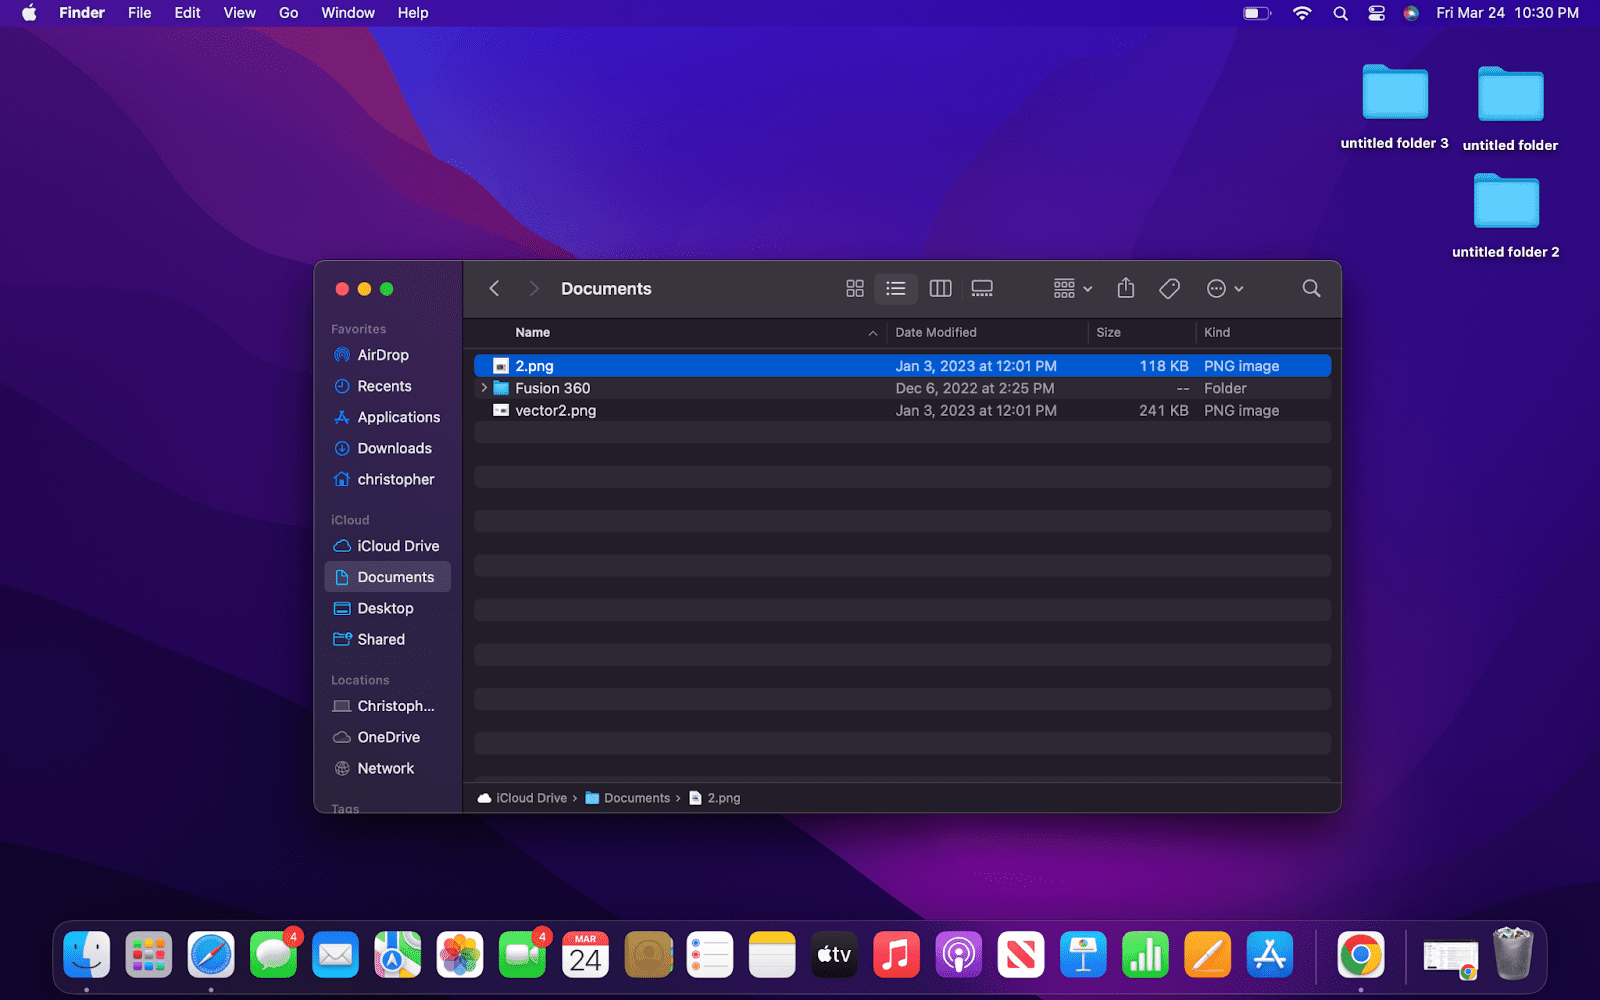Open Maps from the Dock

pyautogui.click(x=398, y=956)
